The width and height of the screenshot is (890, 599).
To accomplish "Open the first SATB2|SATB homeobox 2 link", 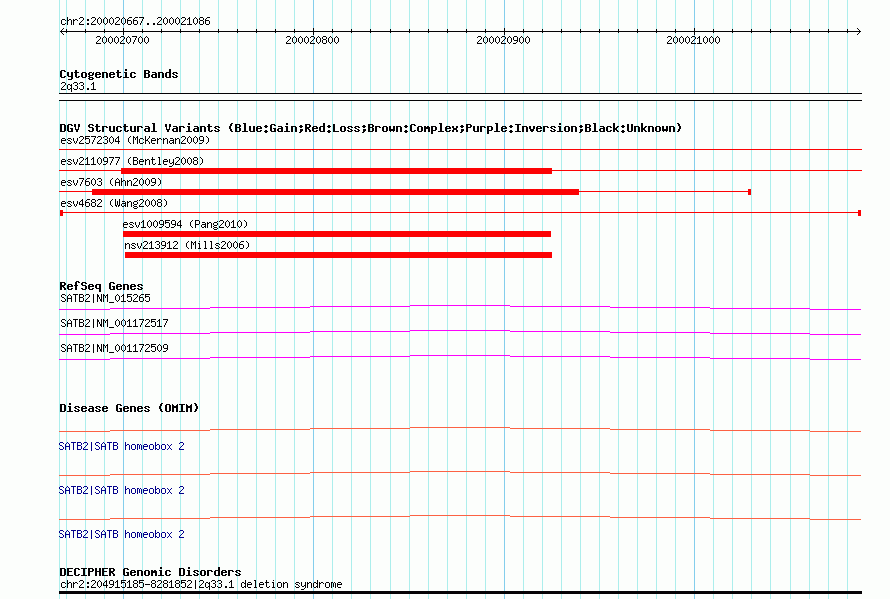I will 121,447.
